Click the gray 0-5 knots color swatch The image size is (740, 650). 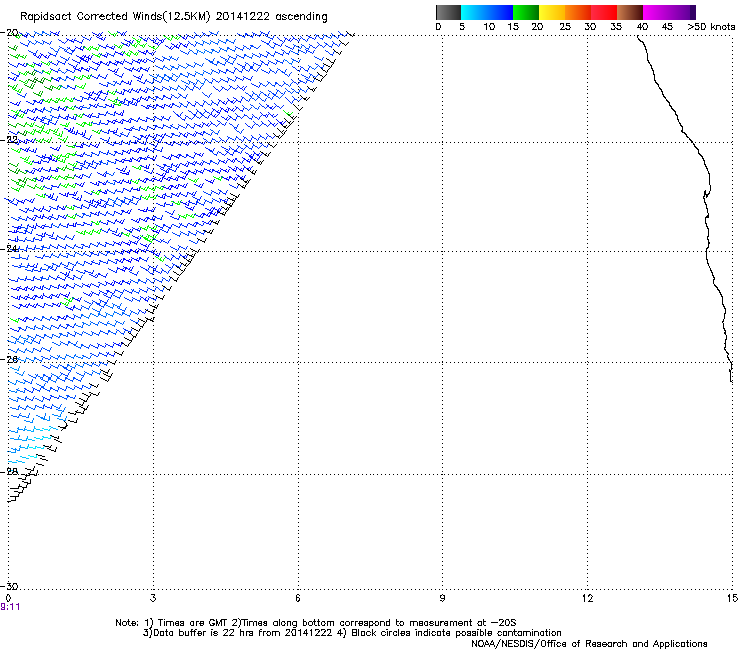click(448, 12)
